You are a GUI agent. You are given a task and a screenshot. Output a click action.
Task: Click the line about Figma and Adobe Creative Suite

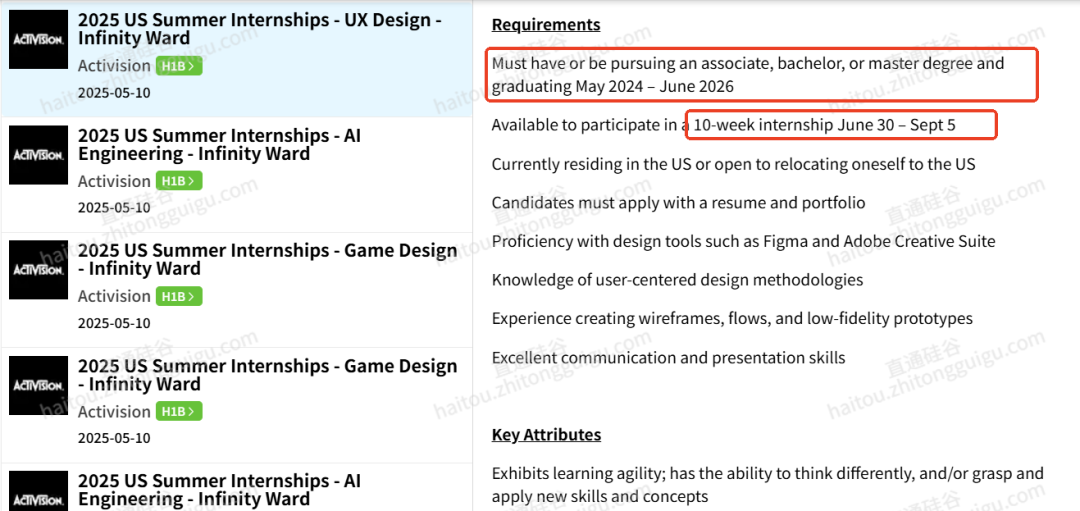743,242
